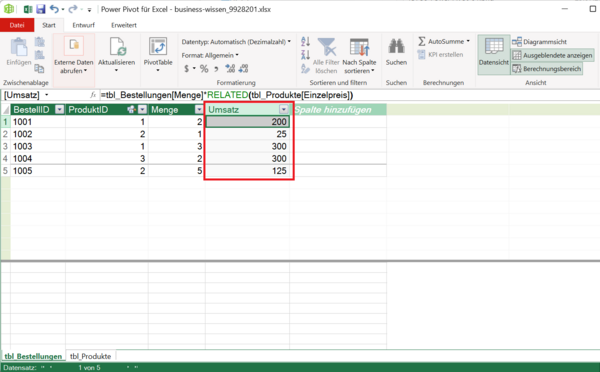Image resolution: width=600 pixels, height=372 pixels.
Task: Toggle Ausgeblendete anzeigen
Action: (553, 55)
